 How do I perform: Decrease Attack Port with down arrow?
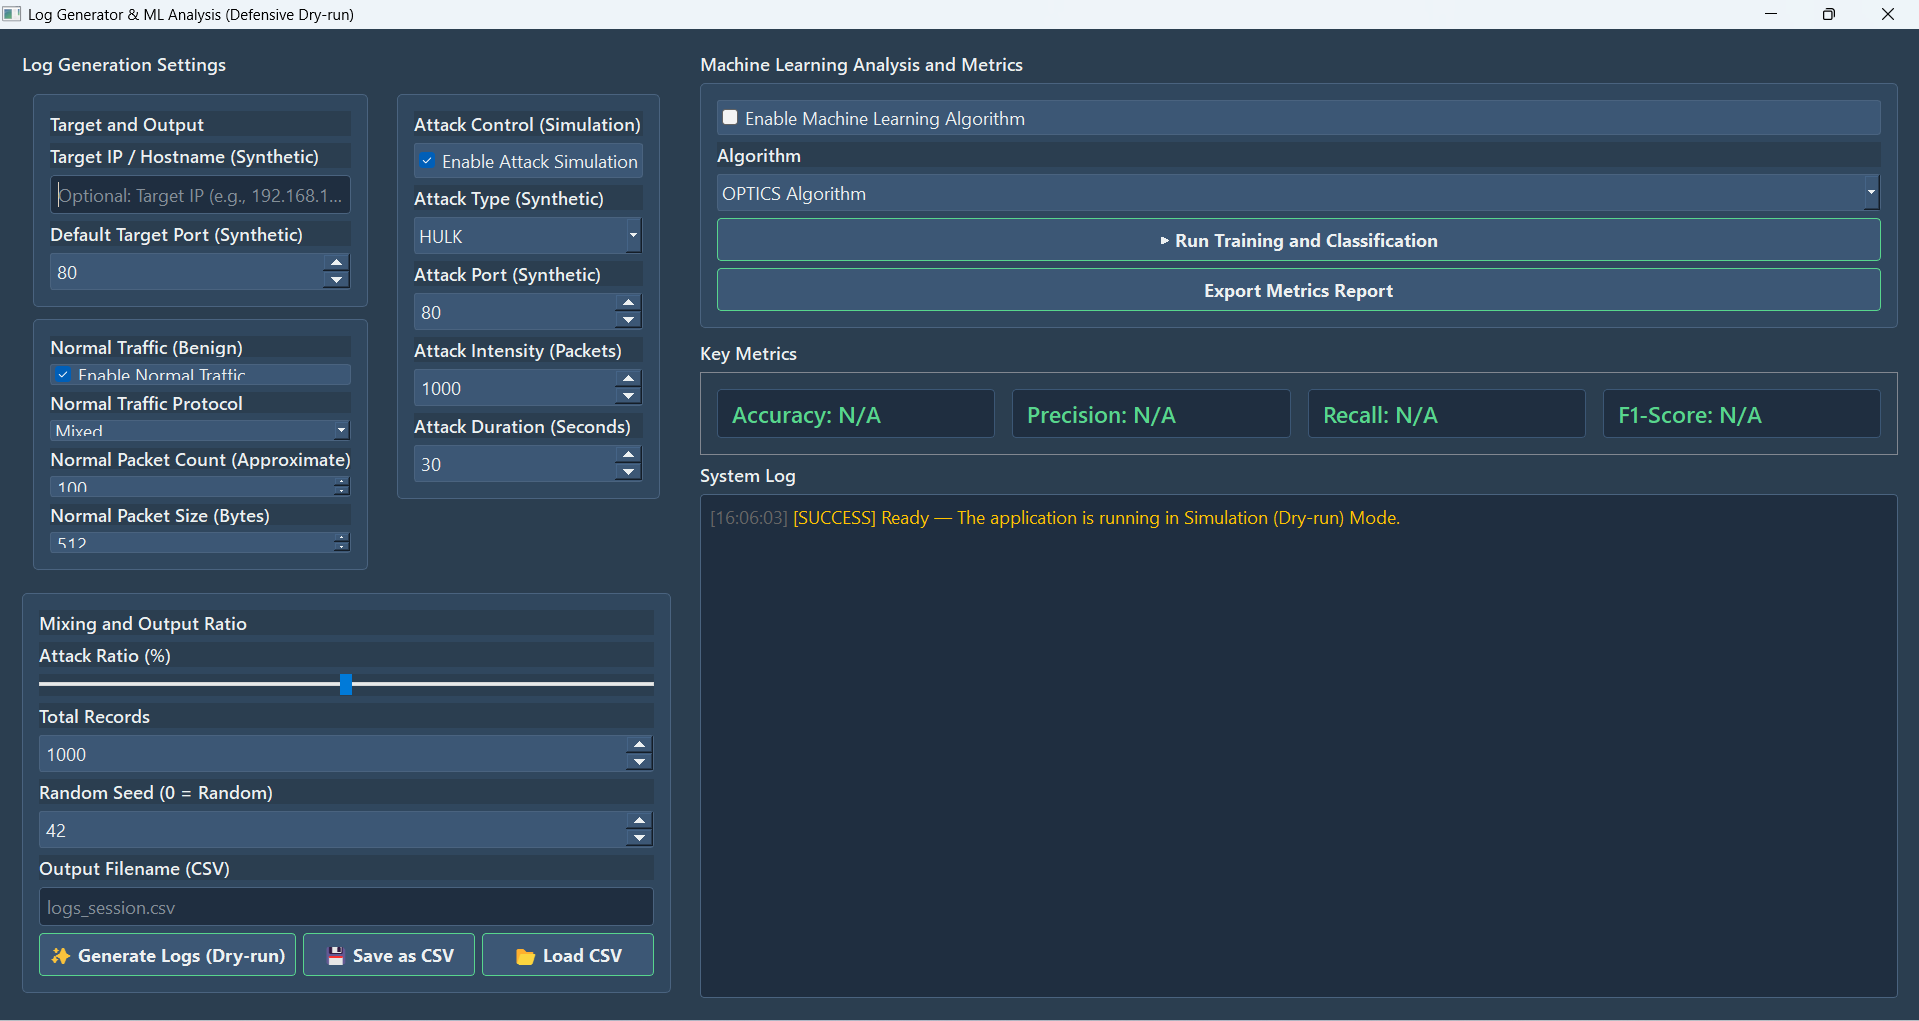[628, 321]
